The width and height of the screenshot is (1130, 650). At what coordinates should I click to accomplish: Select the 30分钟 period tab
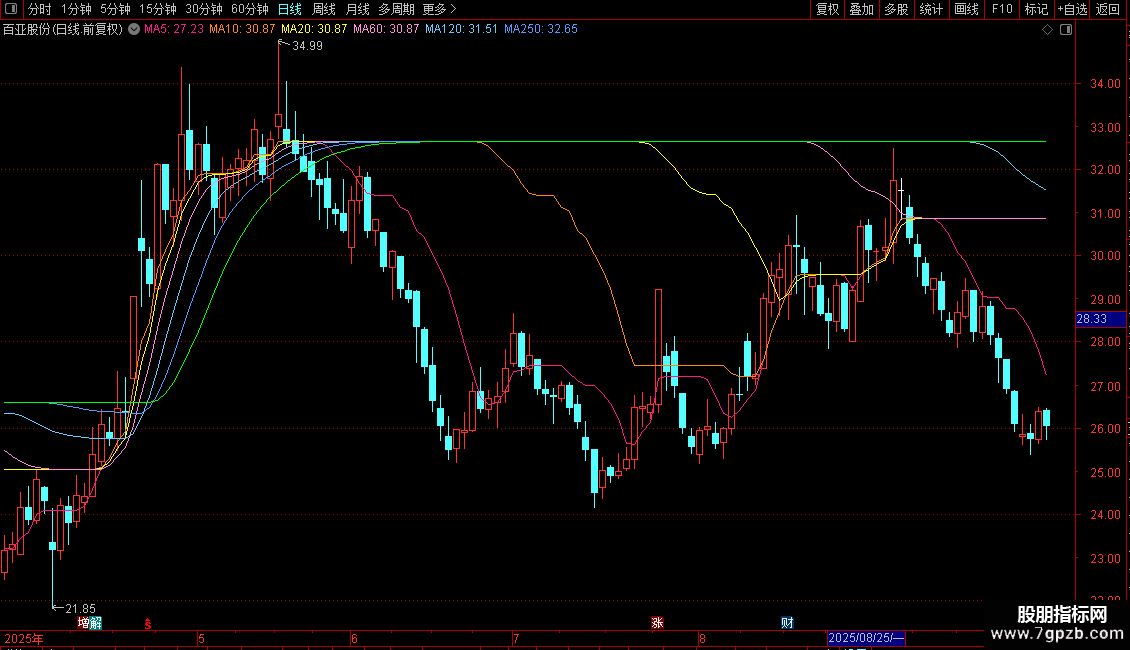pos(204,9)
